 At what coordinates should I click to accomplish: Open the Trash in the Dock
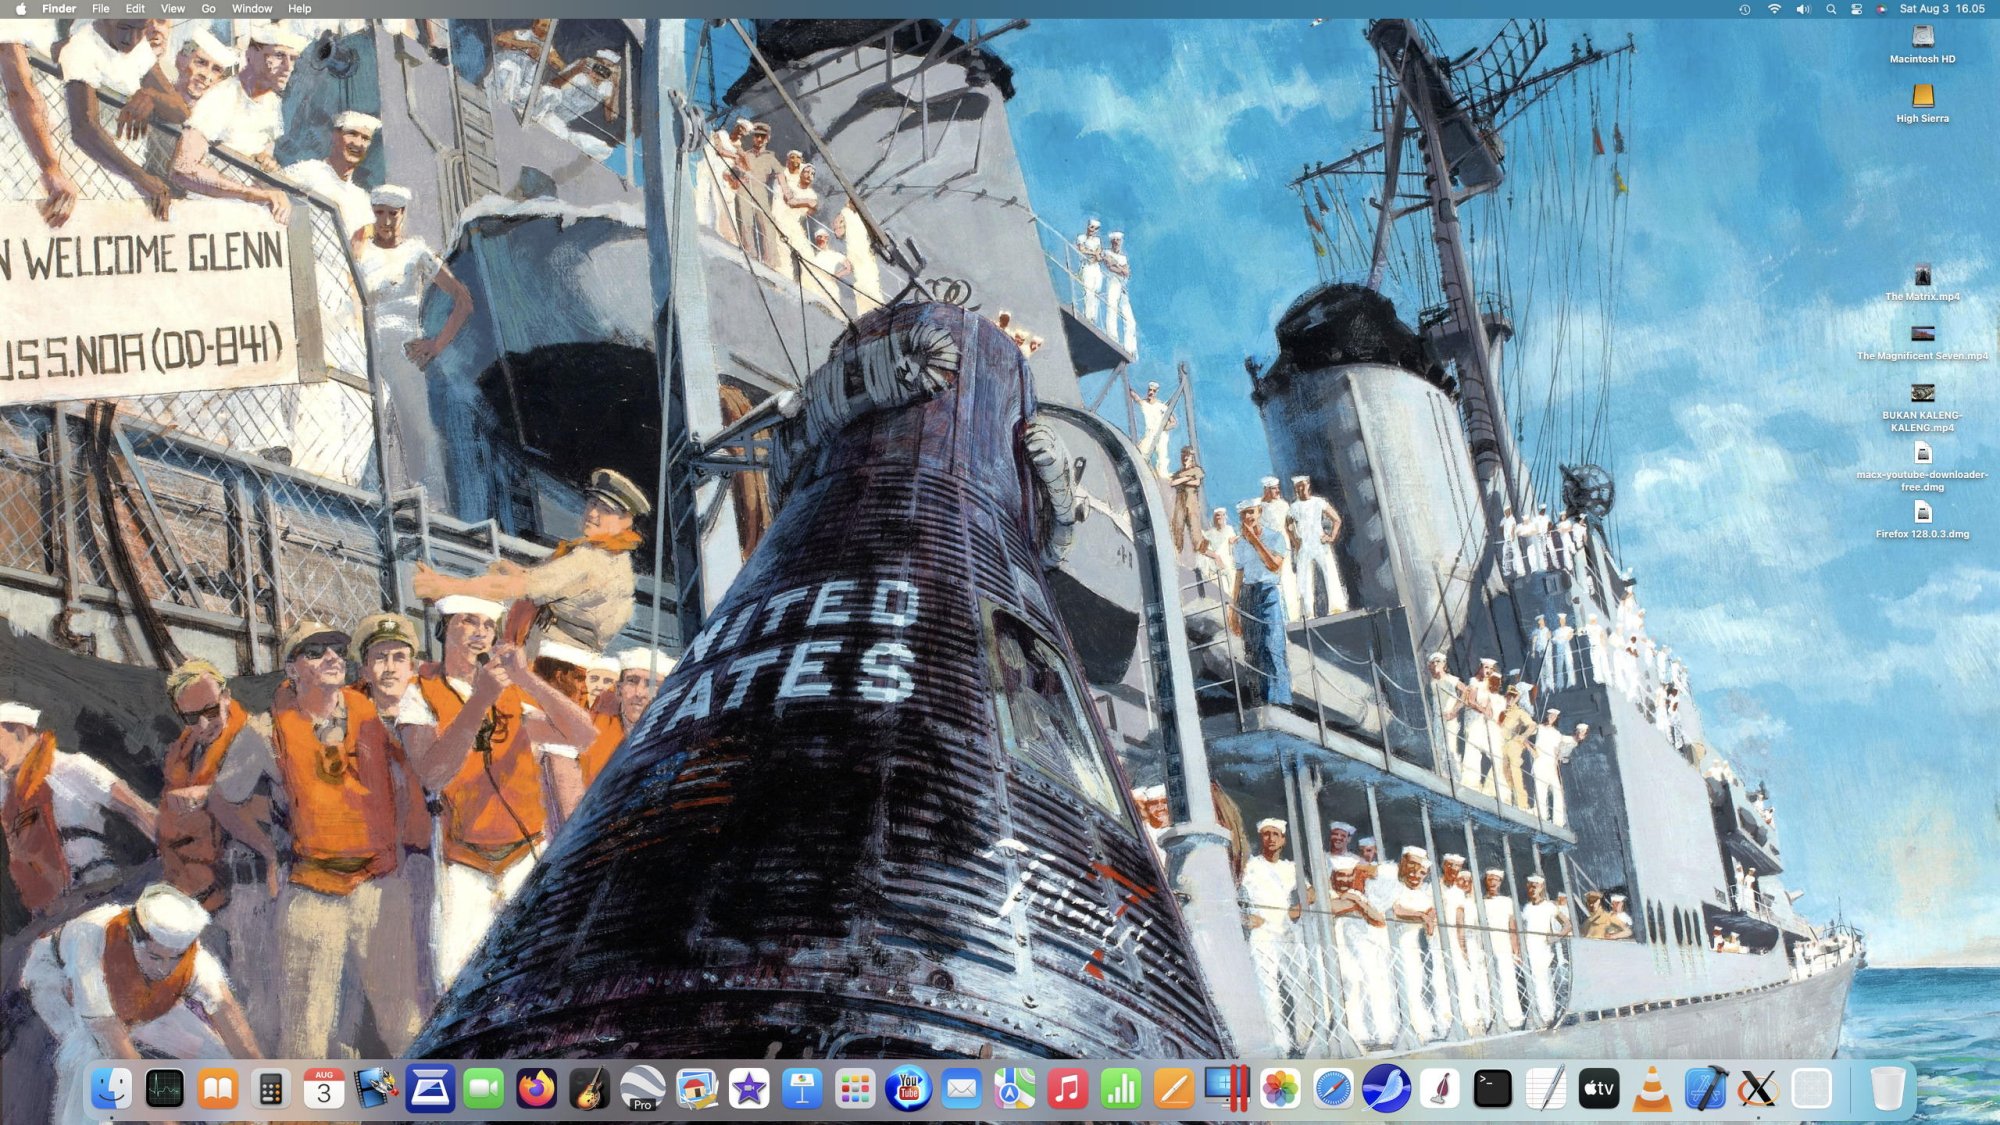pyautogui.click(x=1886, y=1089)
